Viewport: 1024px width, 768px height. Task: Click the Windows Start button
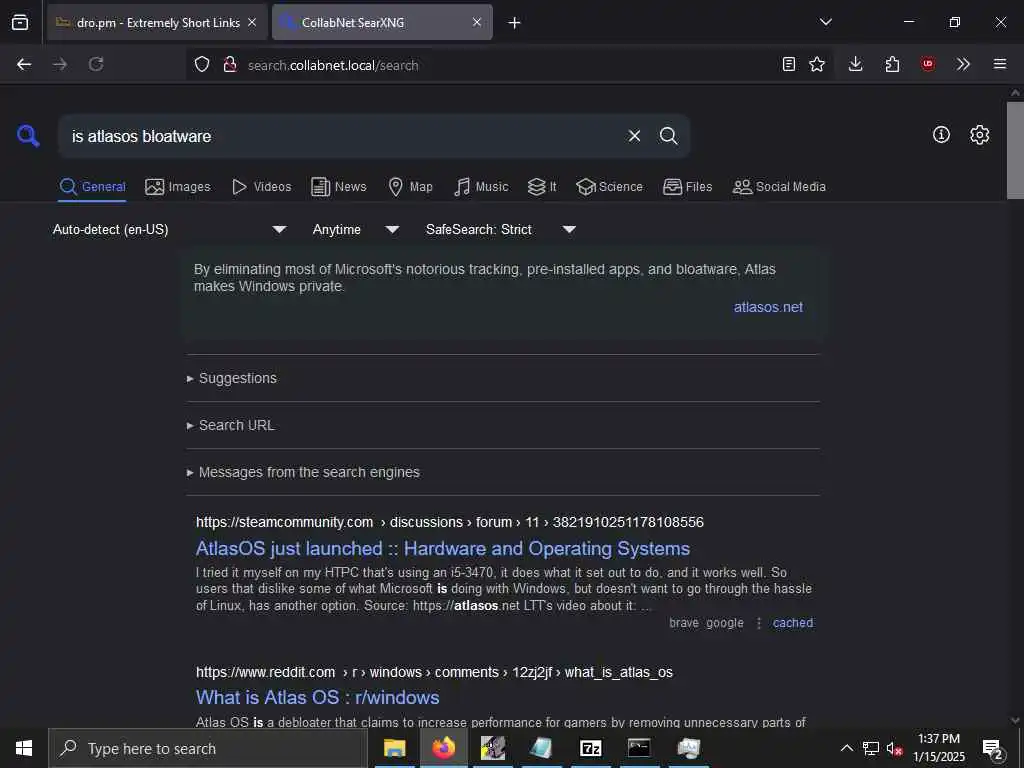[24, 748]
